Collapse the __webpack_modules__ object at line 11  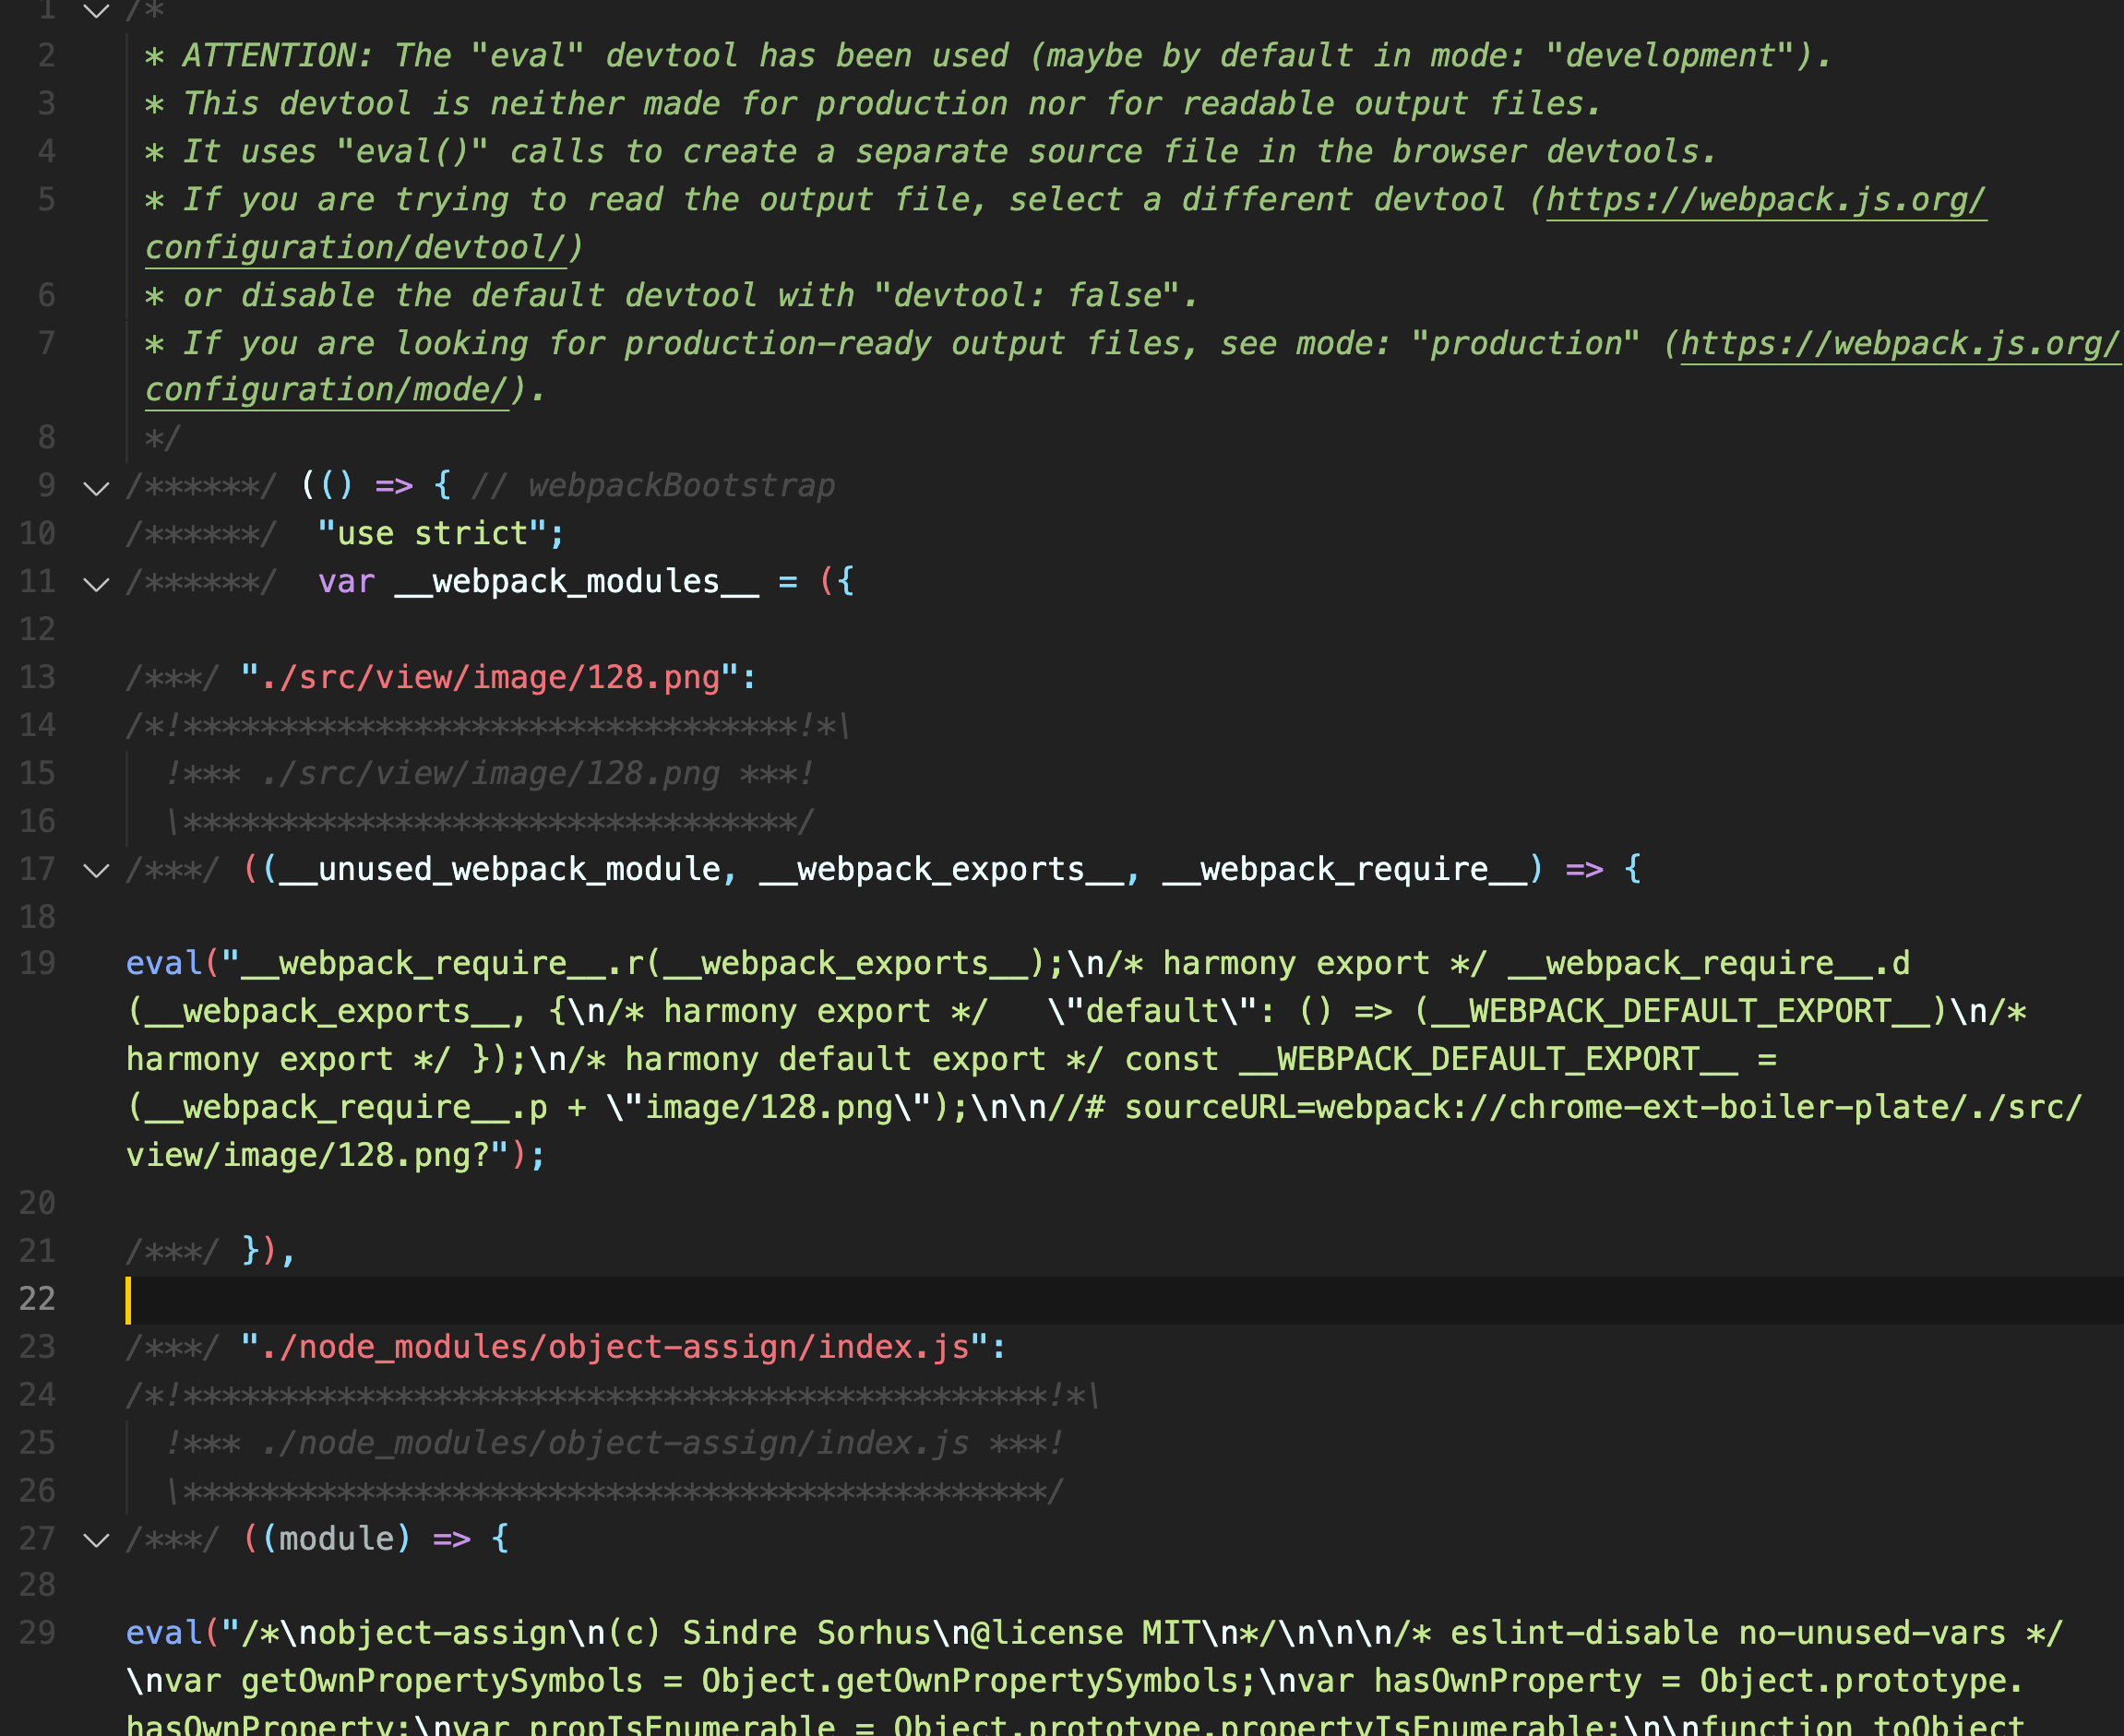coord(96,584)
